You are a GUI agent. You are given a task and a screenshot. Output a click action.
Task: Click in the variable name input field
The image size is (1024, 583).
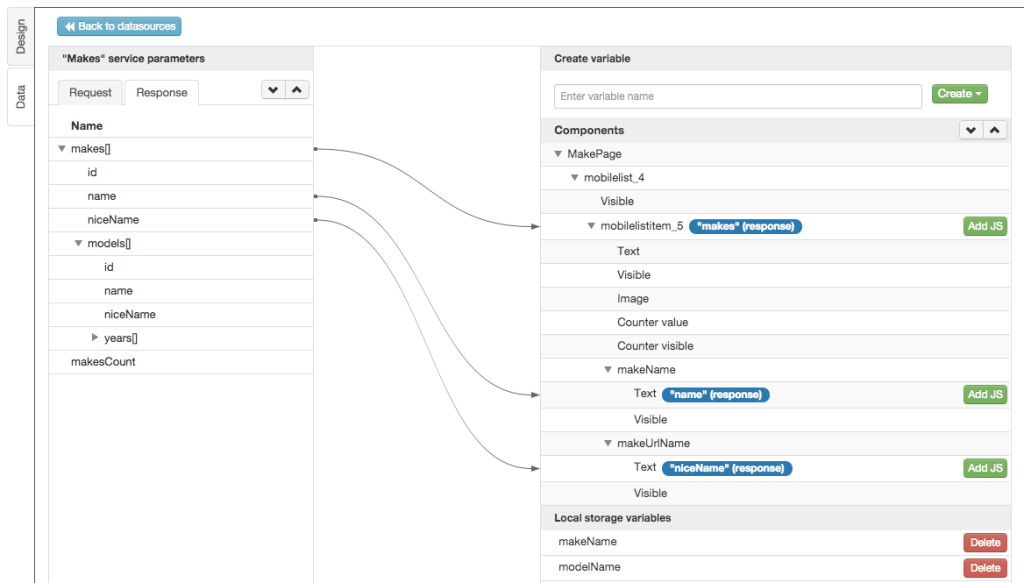pyautogui.click(x=737, y=96)
